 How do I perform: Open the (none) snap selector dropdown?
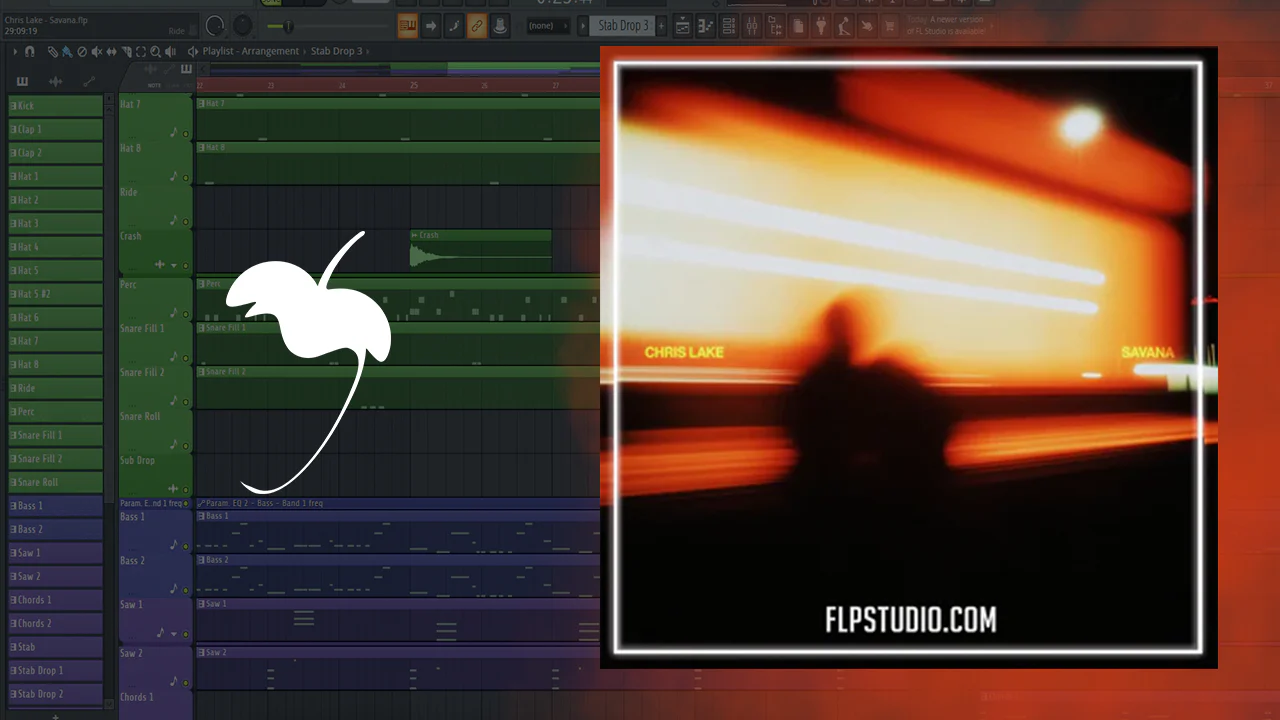pyautogui.click(x=548, y=26)
